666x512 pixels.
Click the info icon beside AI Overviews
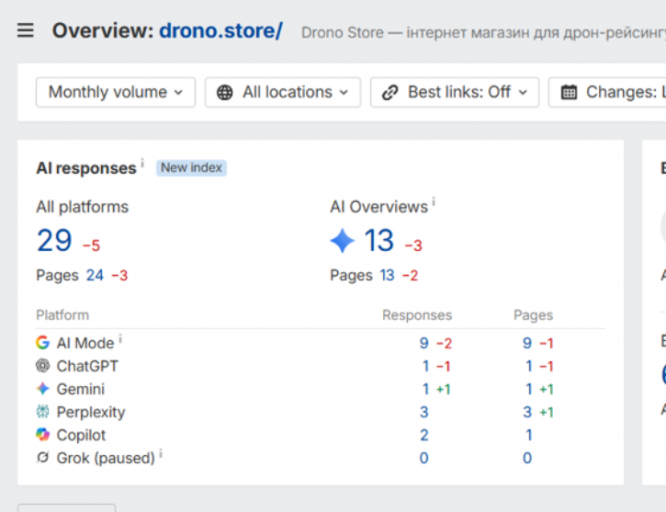coord(434,201)
